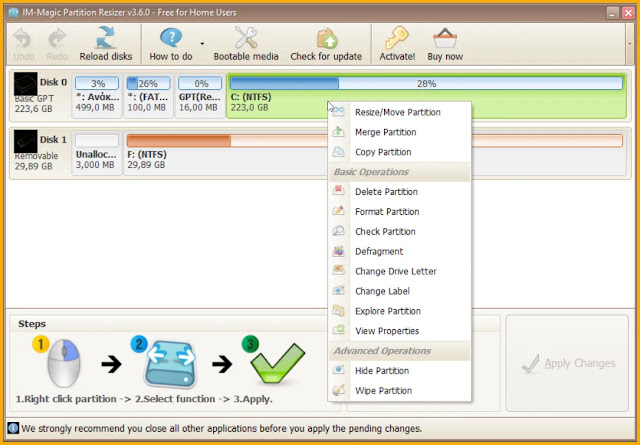Select Defragment in the context menu

(x=400, y=251)
